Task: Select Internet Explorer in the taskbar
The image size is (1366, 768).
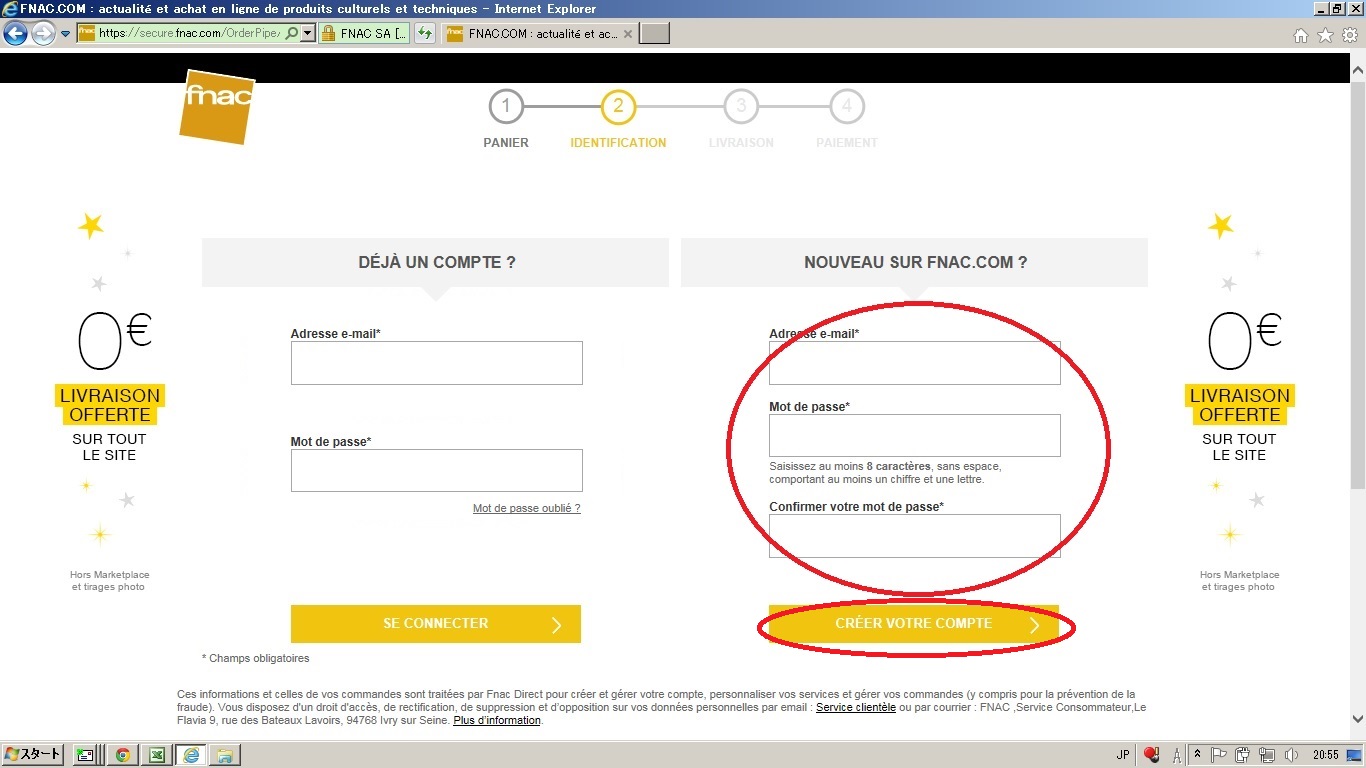Action: click(190, 755)
